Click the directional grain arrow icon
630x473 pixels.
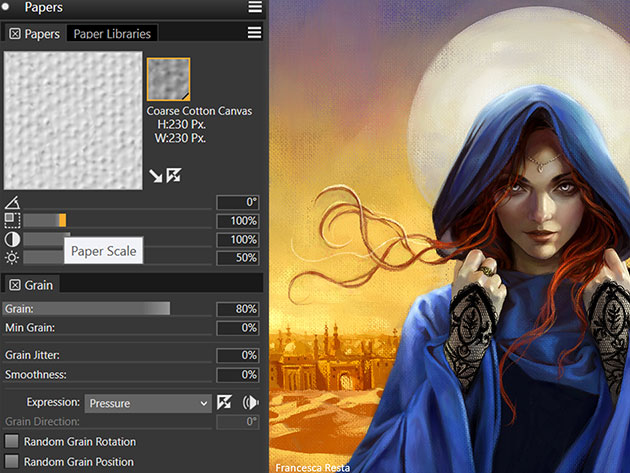pyautogui.click(x=155, y=176)
